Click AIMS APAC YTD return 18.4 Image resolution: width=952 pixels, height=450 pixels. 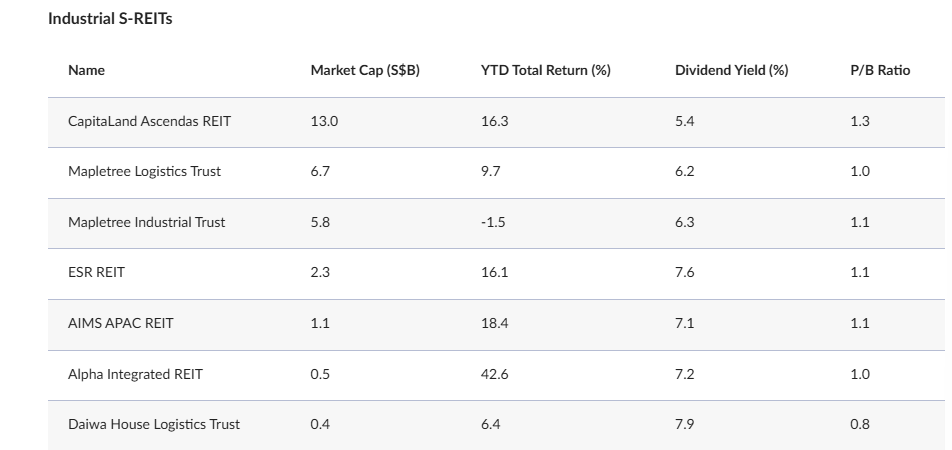point(494,323)
